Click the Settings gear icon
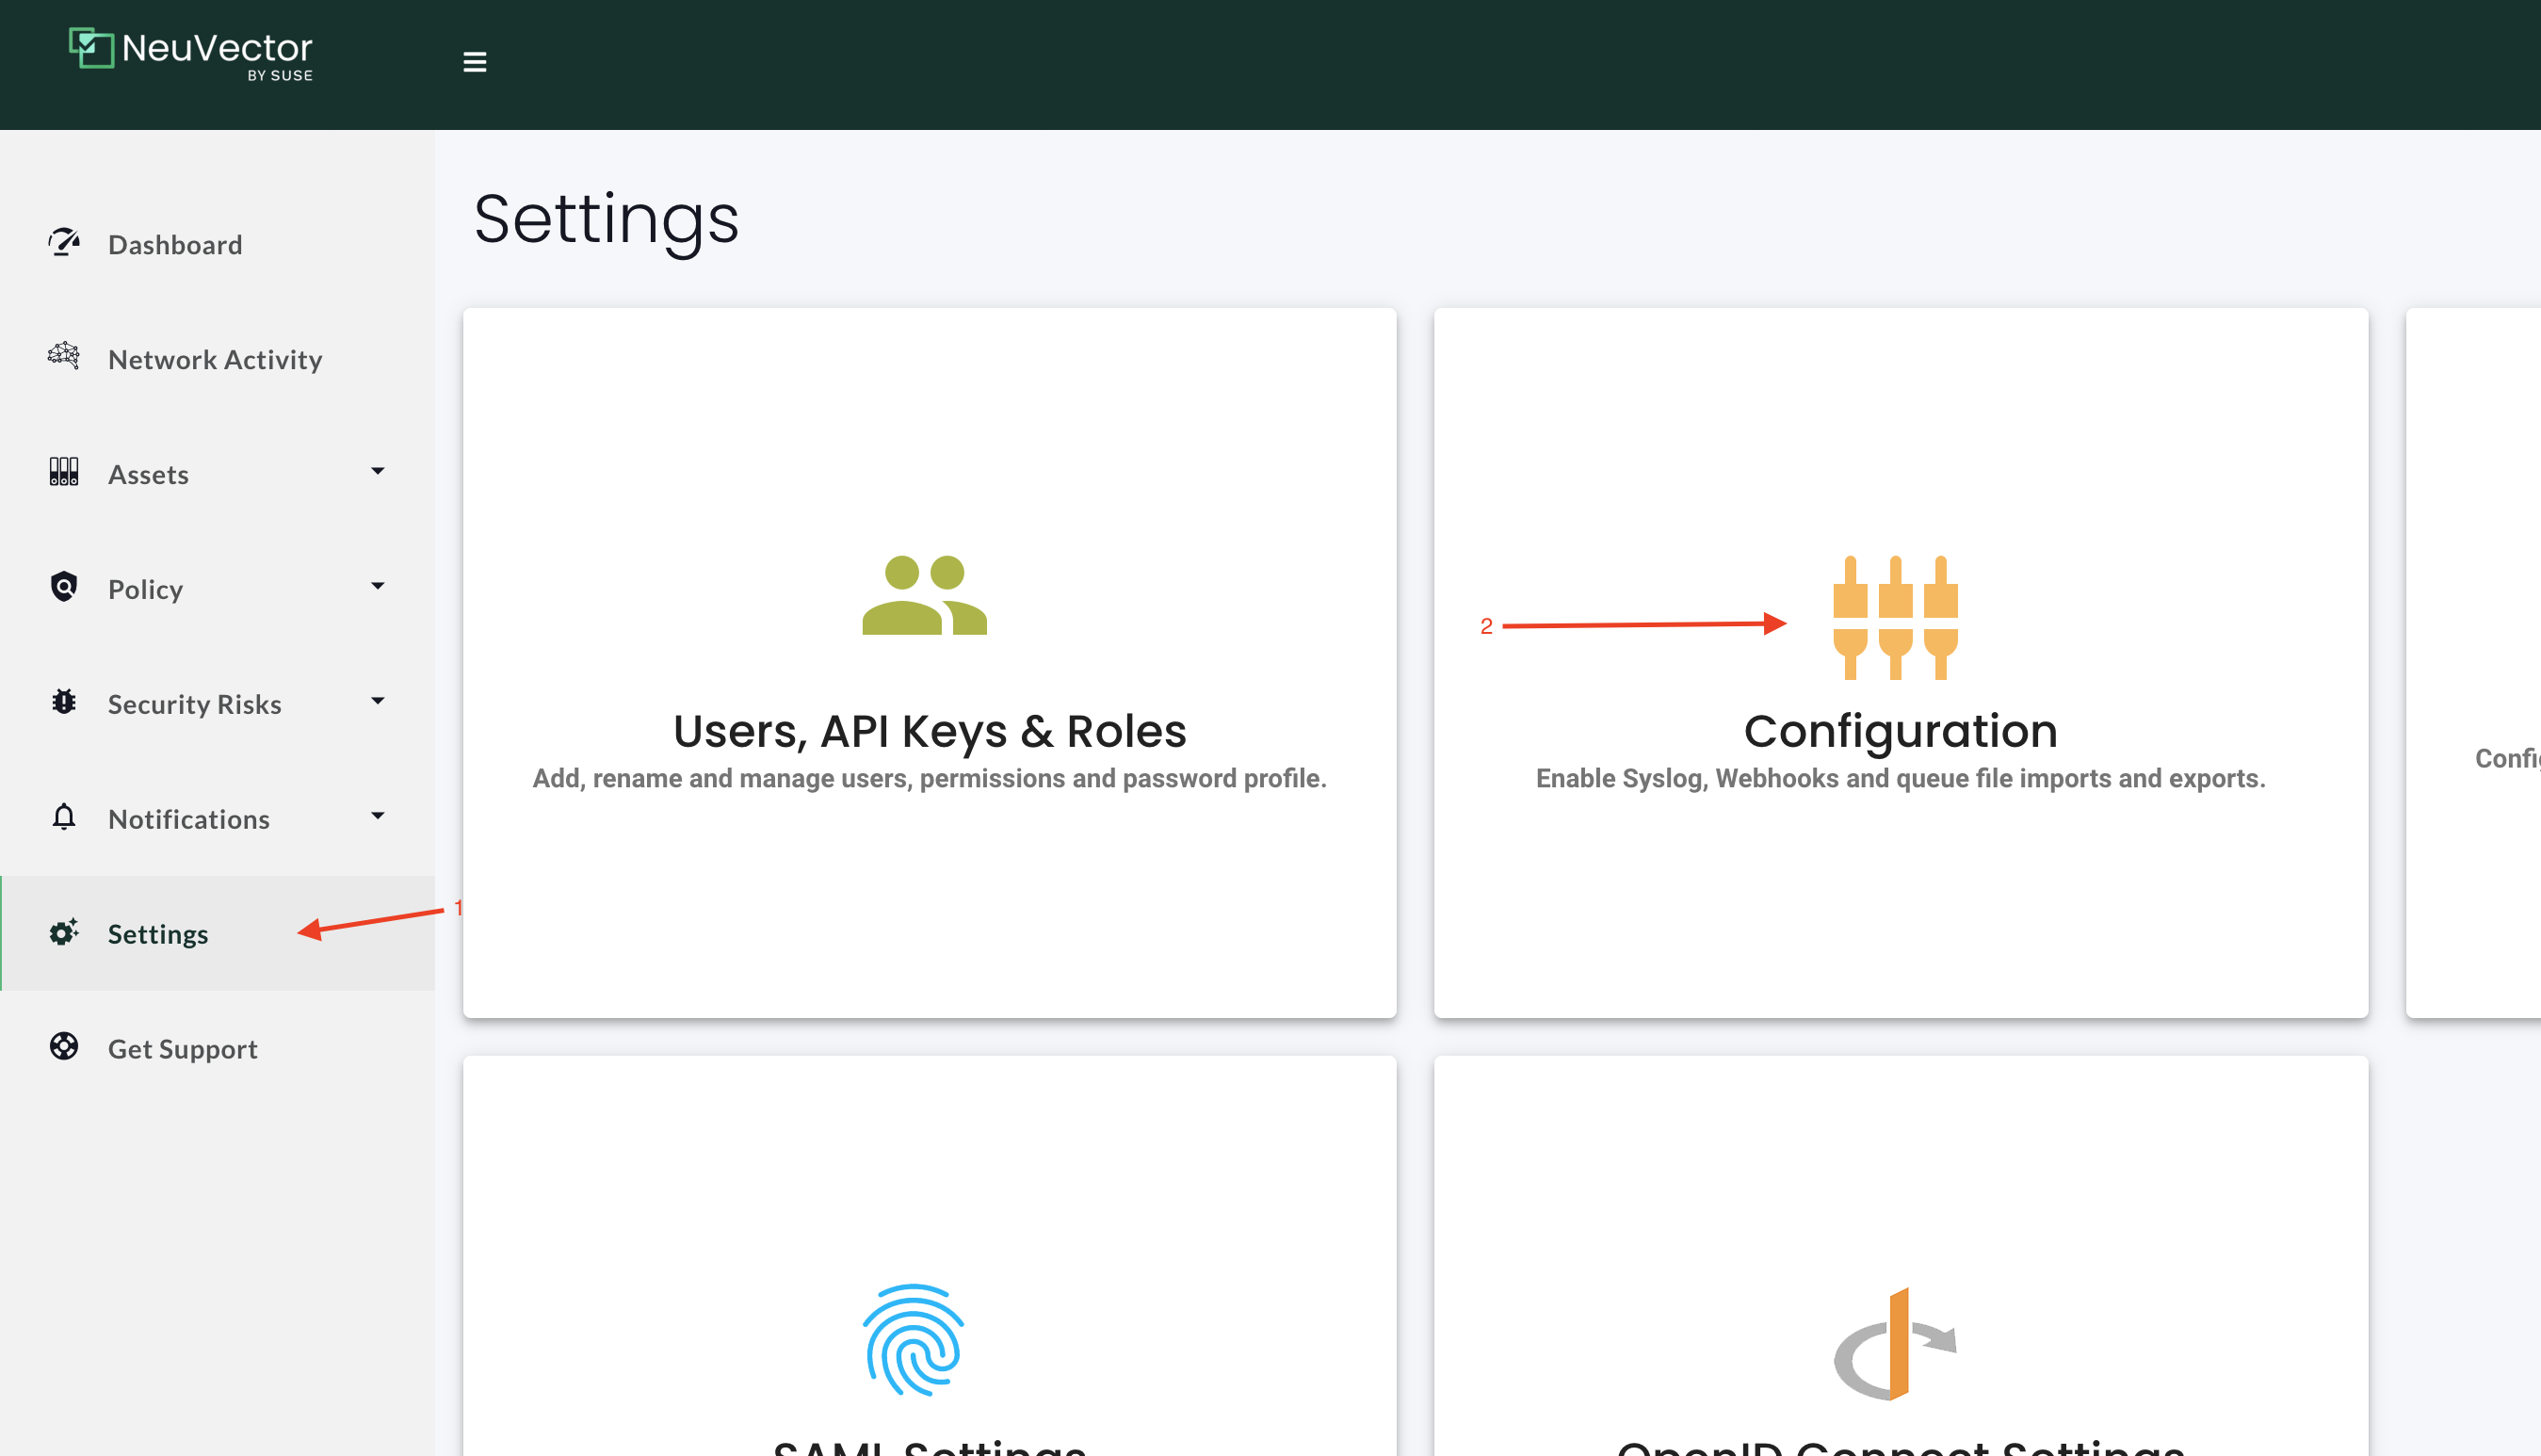 (64, 932)
